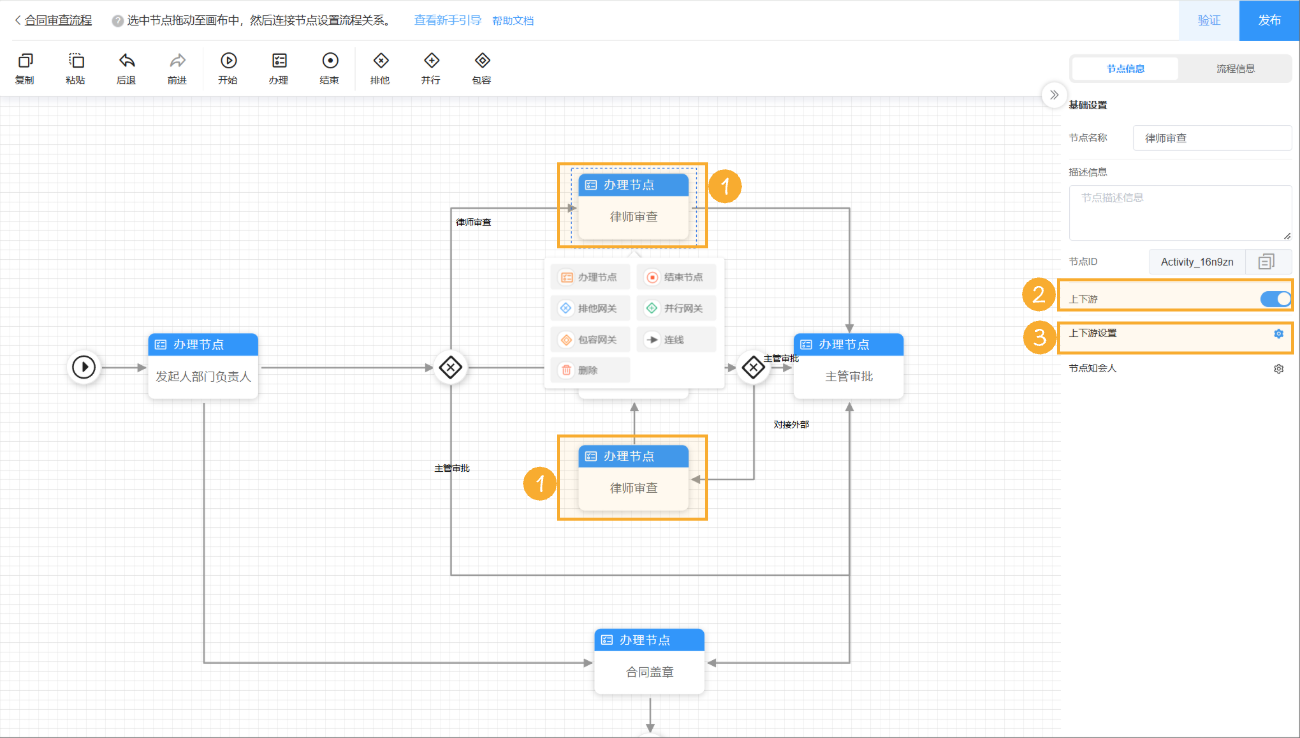Image resolution: width=1300 pixels, height=738 pixels.
Task: Toggle the 上下游 switch off
Action: (1275, 298)
